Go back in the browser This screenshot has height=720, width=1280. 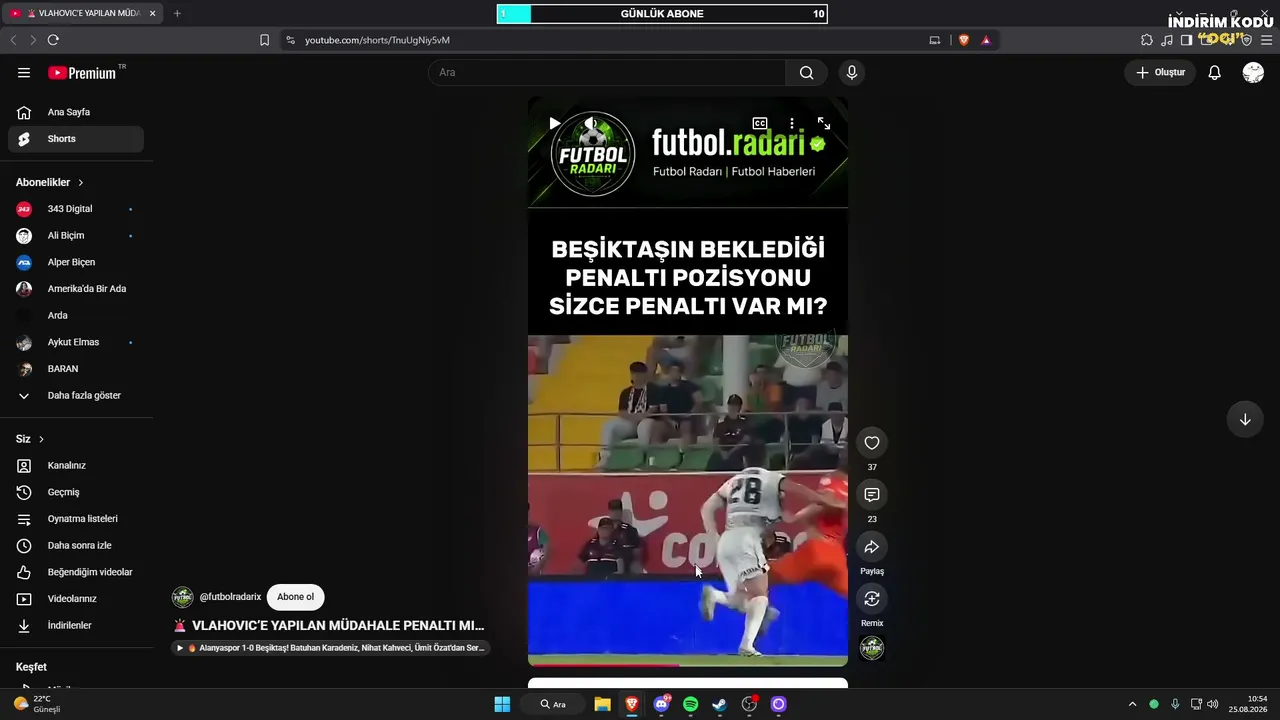13,40
